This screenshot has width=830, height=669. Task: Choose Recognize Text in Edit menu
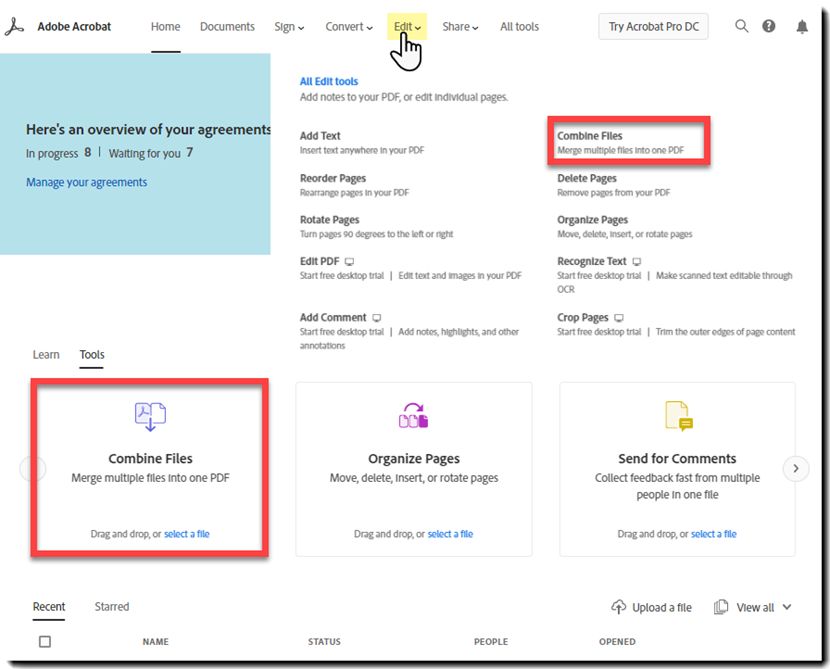[x=592, y=261]
